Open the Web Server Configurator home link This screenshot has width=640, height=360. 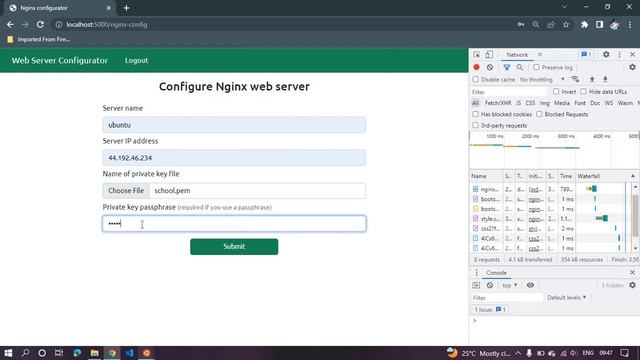click(x=60, y=60)
